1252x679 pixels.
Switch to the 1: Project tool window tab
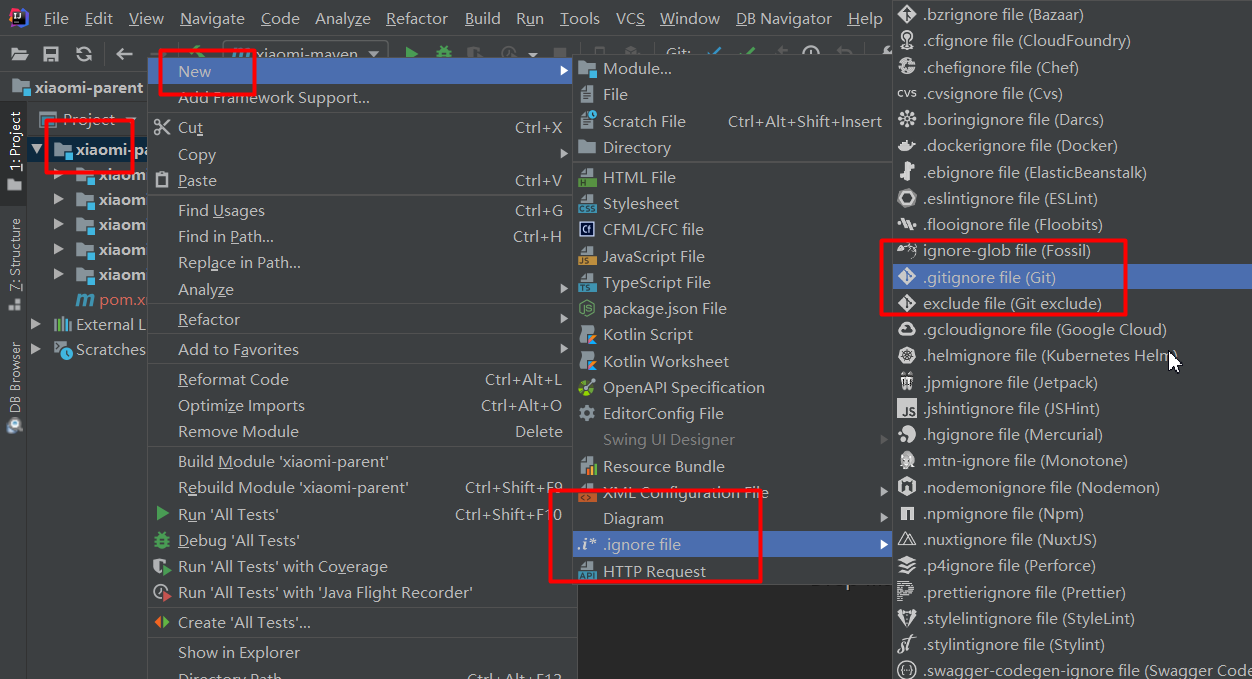pos(15,150)
